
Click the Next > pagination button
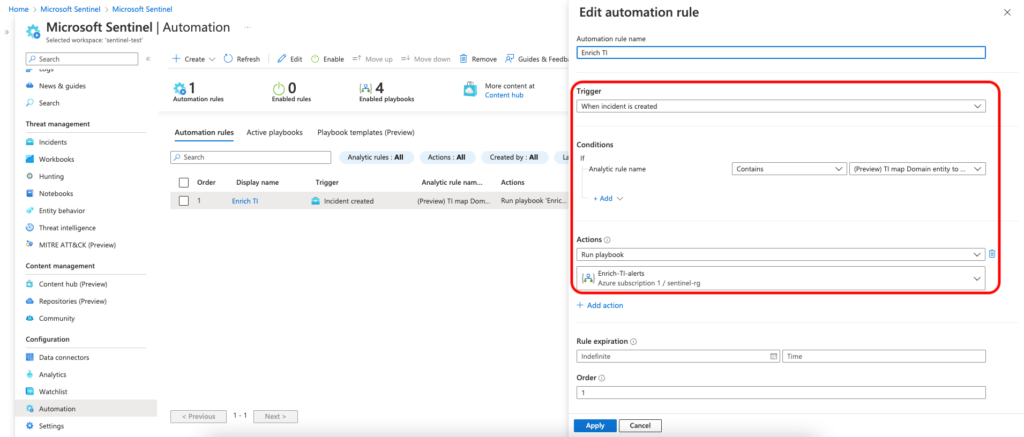(276, 416)
